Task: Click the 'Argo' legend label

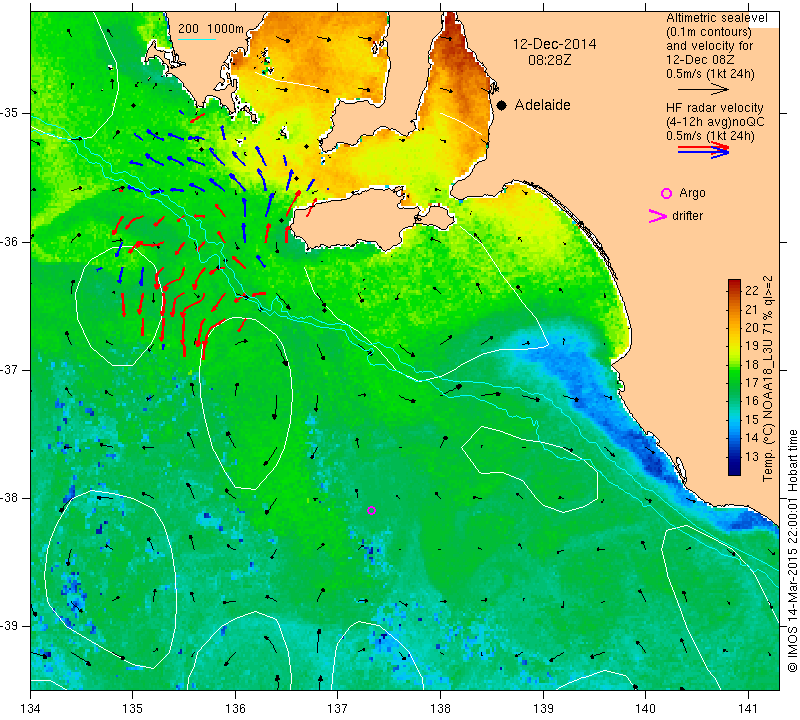Action: (x=692, y=193)
